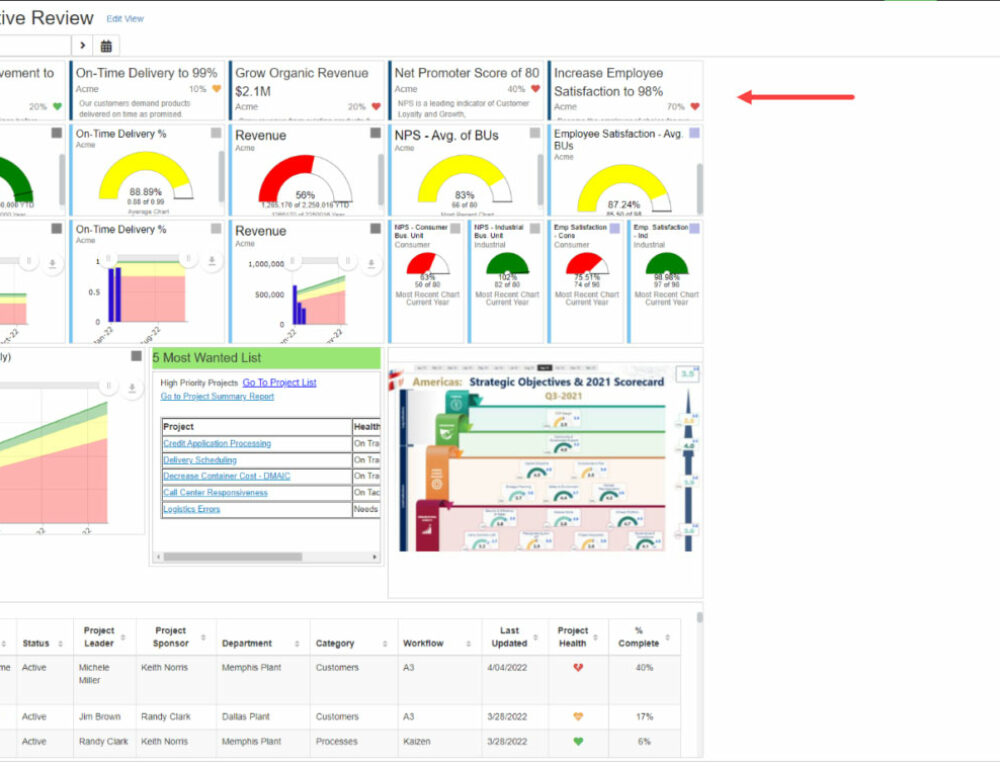The height and width of the screenshot is (766, 1000).
Task: Toggle square on NPS - Avg. of BUs card
Action: 535,132
